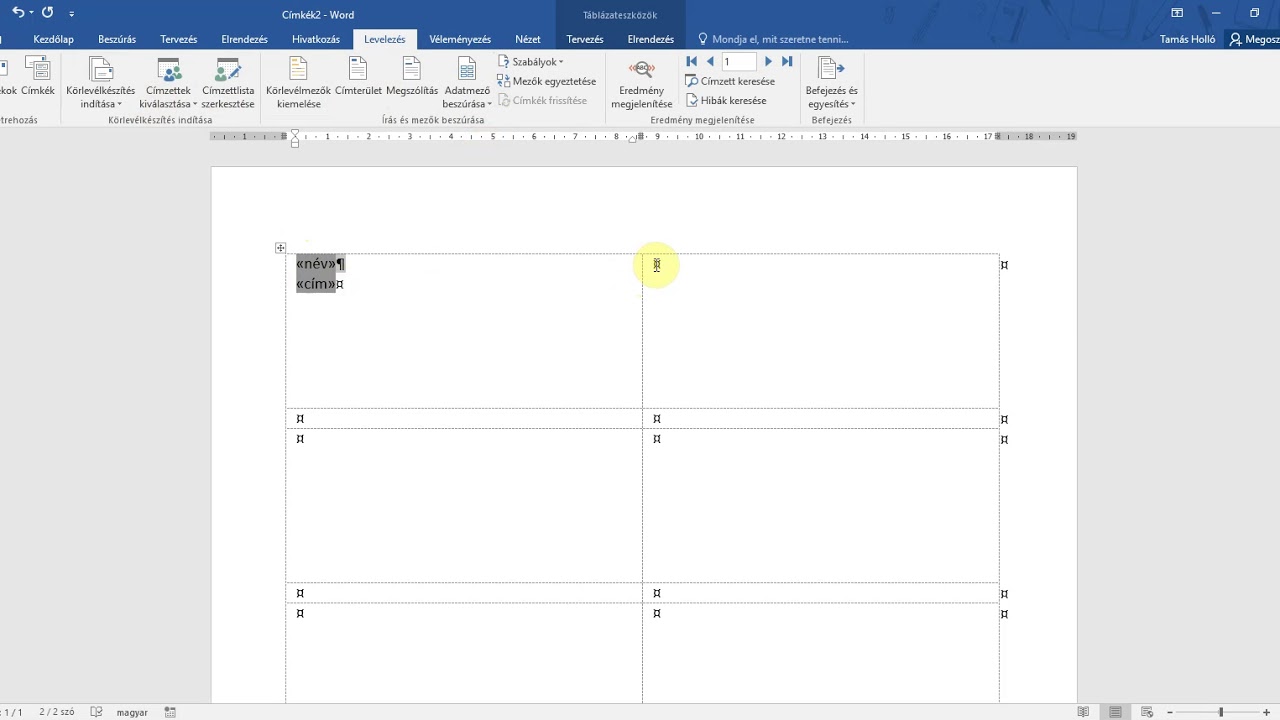Open the Beszúrás tab
The height and width of the screenshot is (720, 1280).
[117, 39]
